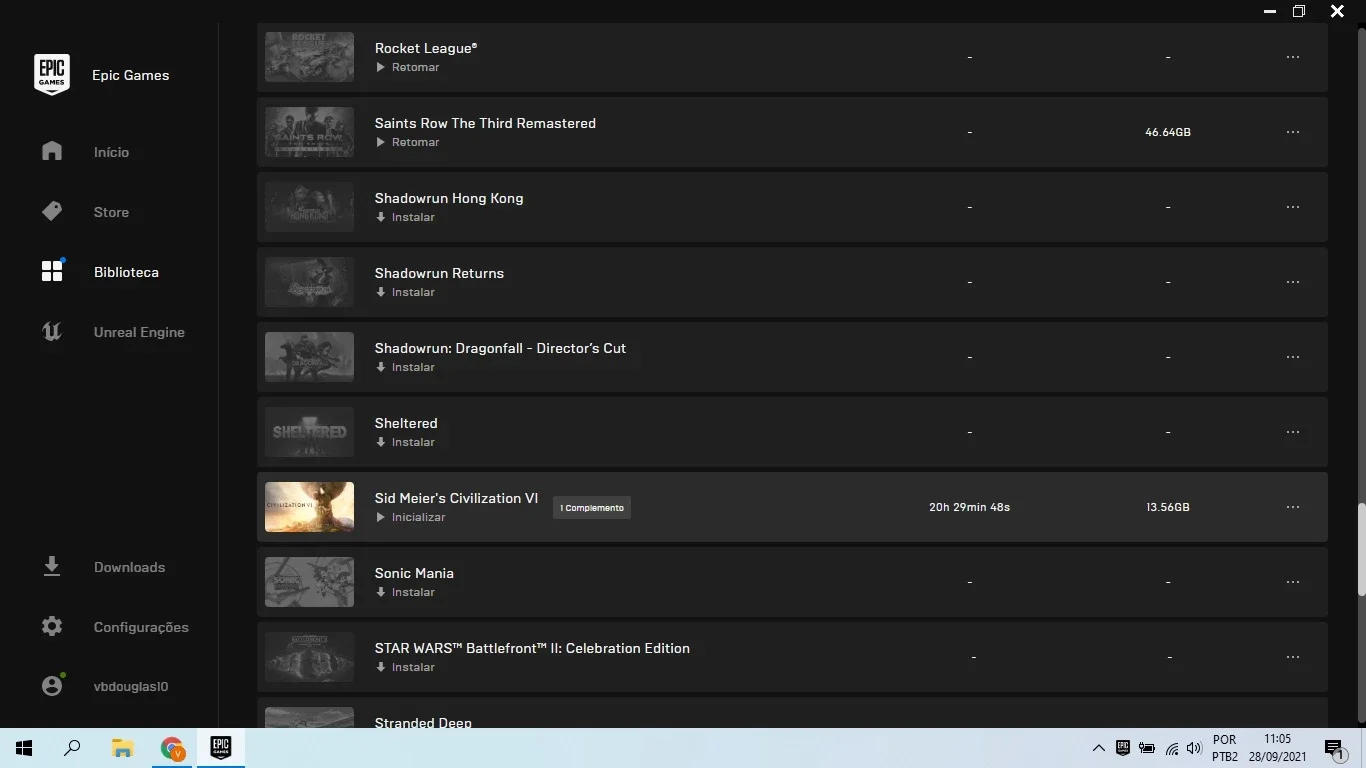Go to the Início menu item

point(111,152)
